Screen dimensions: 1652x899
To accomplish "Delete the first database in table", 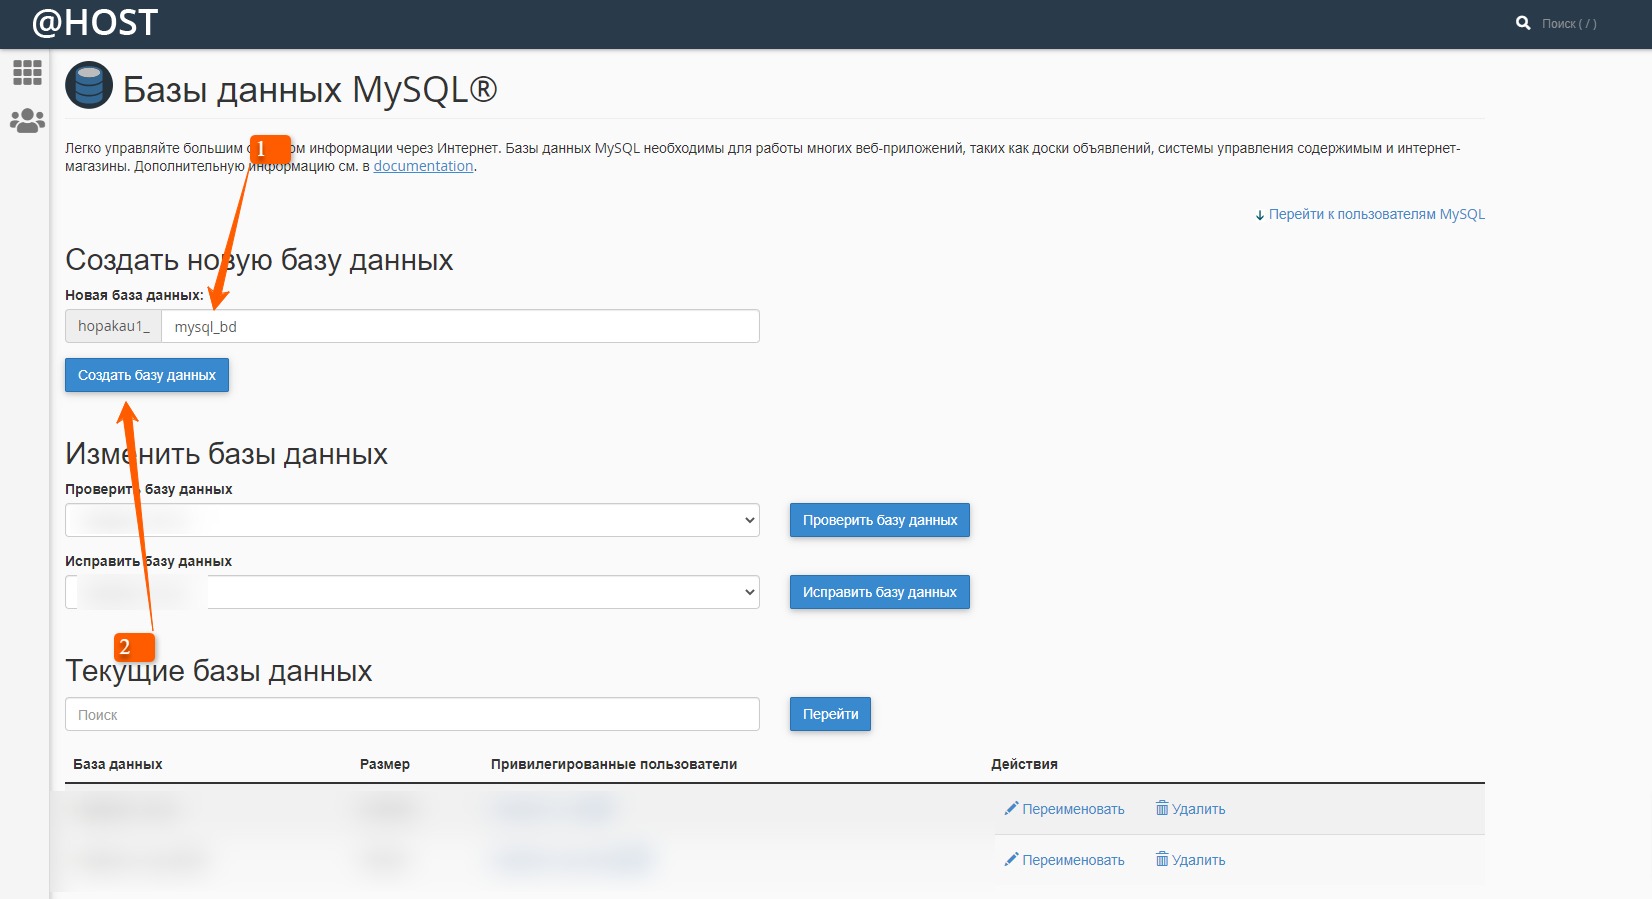I will [1190, 809].
